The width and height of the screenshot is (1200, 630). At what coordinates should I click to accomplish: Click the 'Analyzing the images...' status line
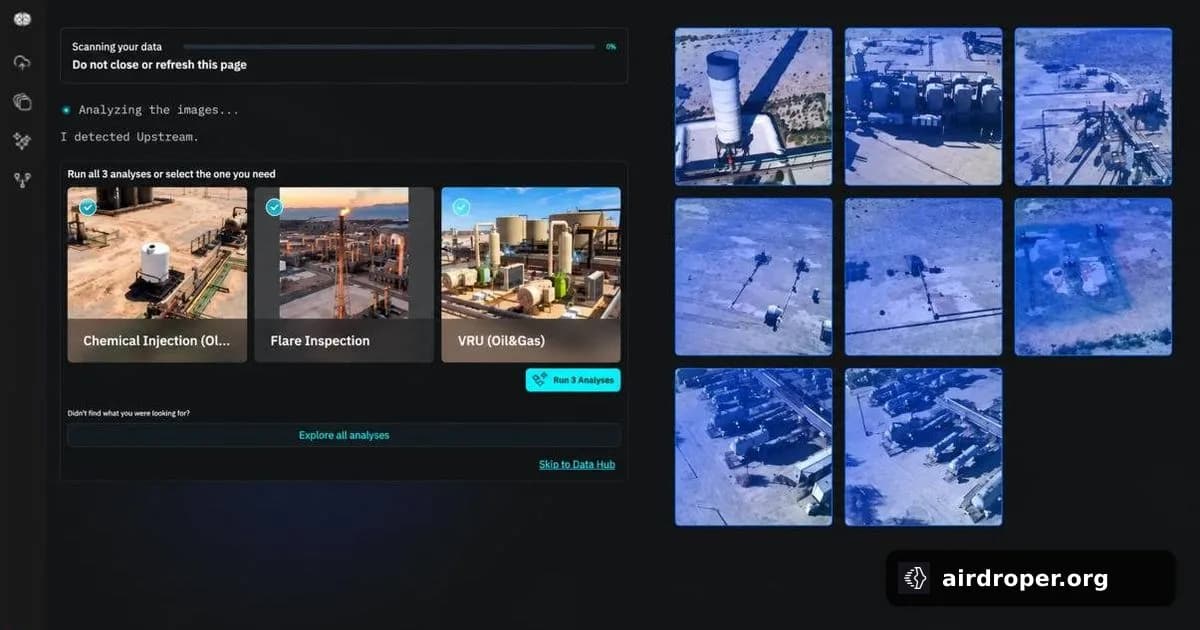point(159,110)
